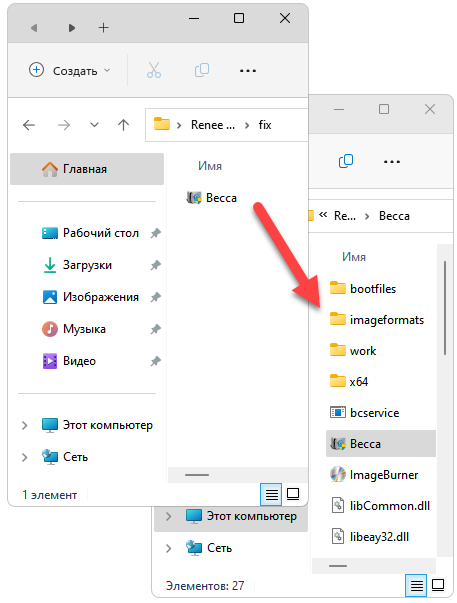Click the vertical scrollbar in back window file list

445,308
